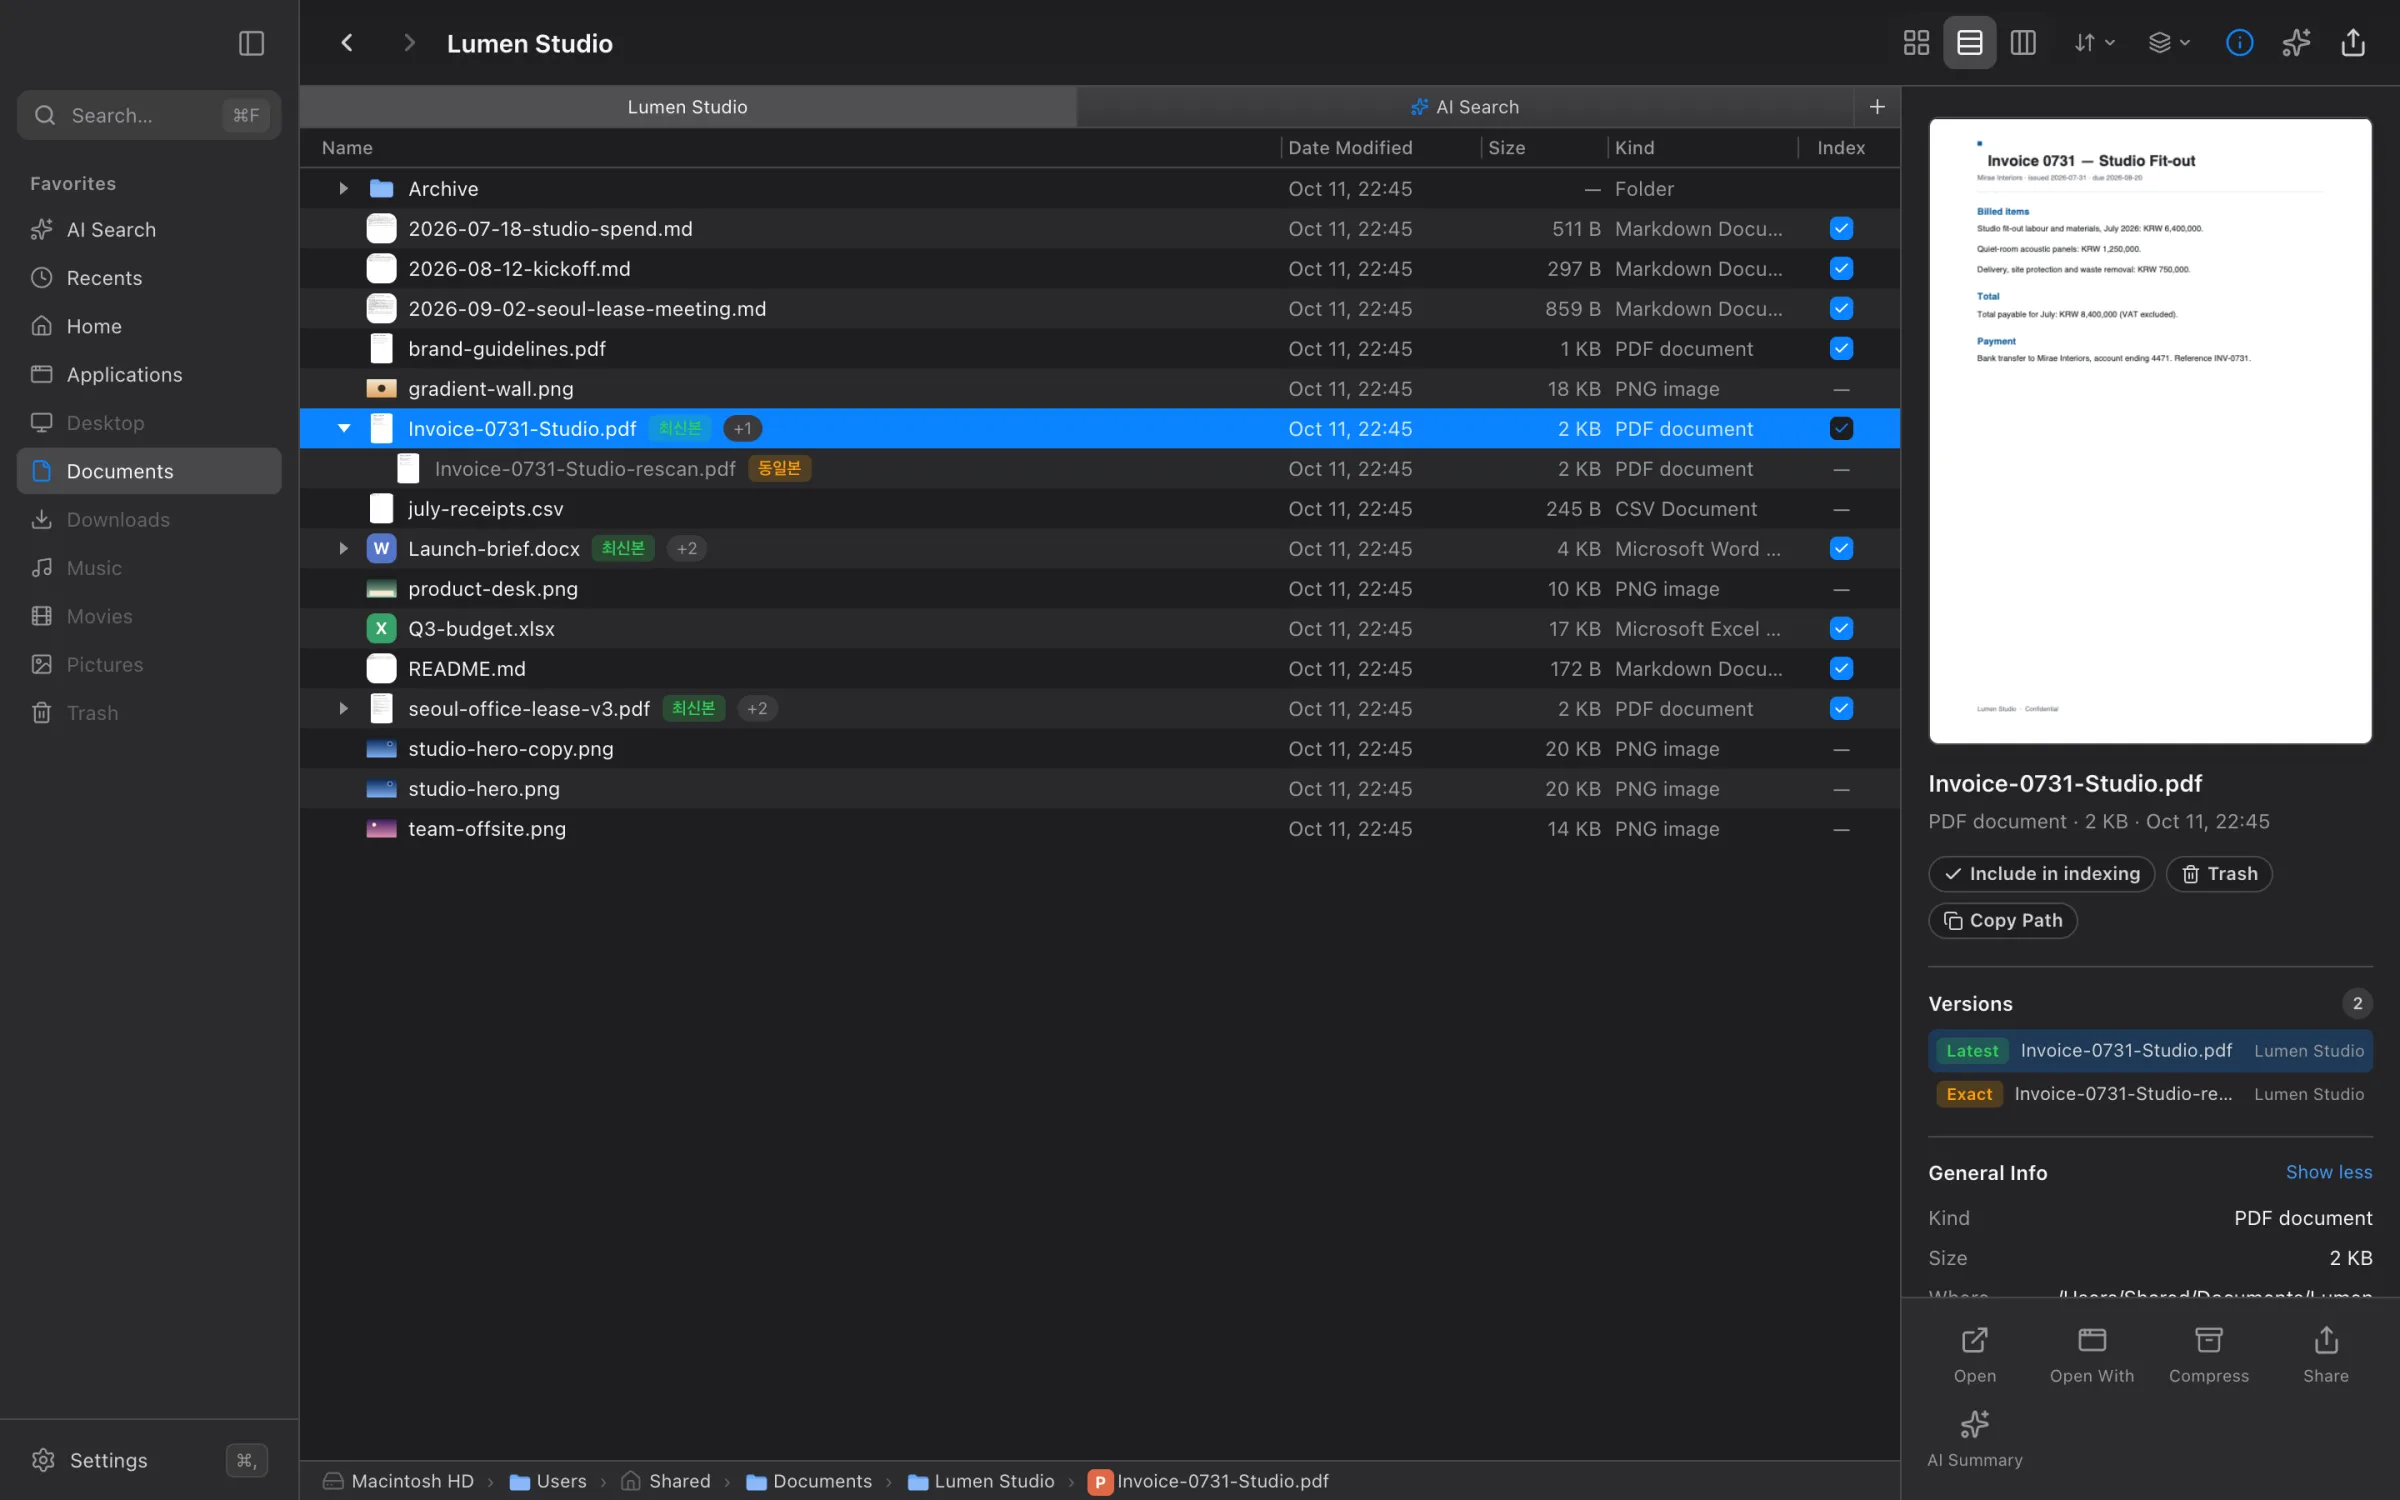Open the selected file via Open icon
Viewport: 2400px width, 1500px height.
[1975, 1355]
